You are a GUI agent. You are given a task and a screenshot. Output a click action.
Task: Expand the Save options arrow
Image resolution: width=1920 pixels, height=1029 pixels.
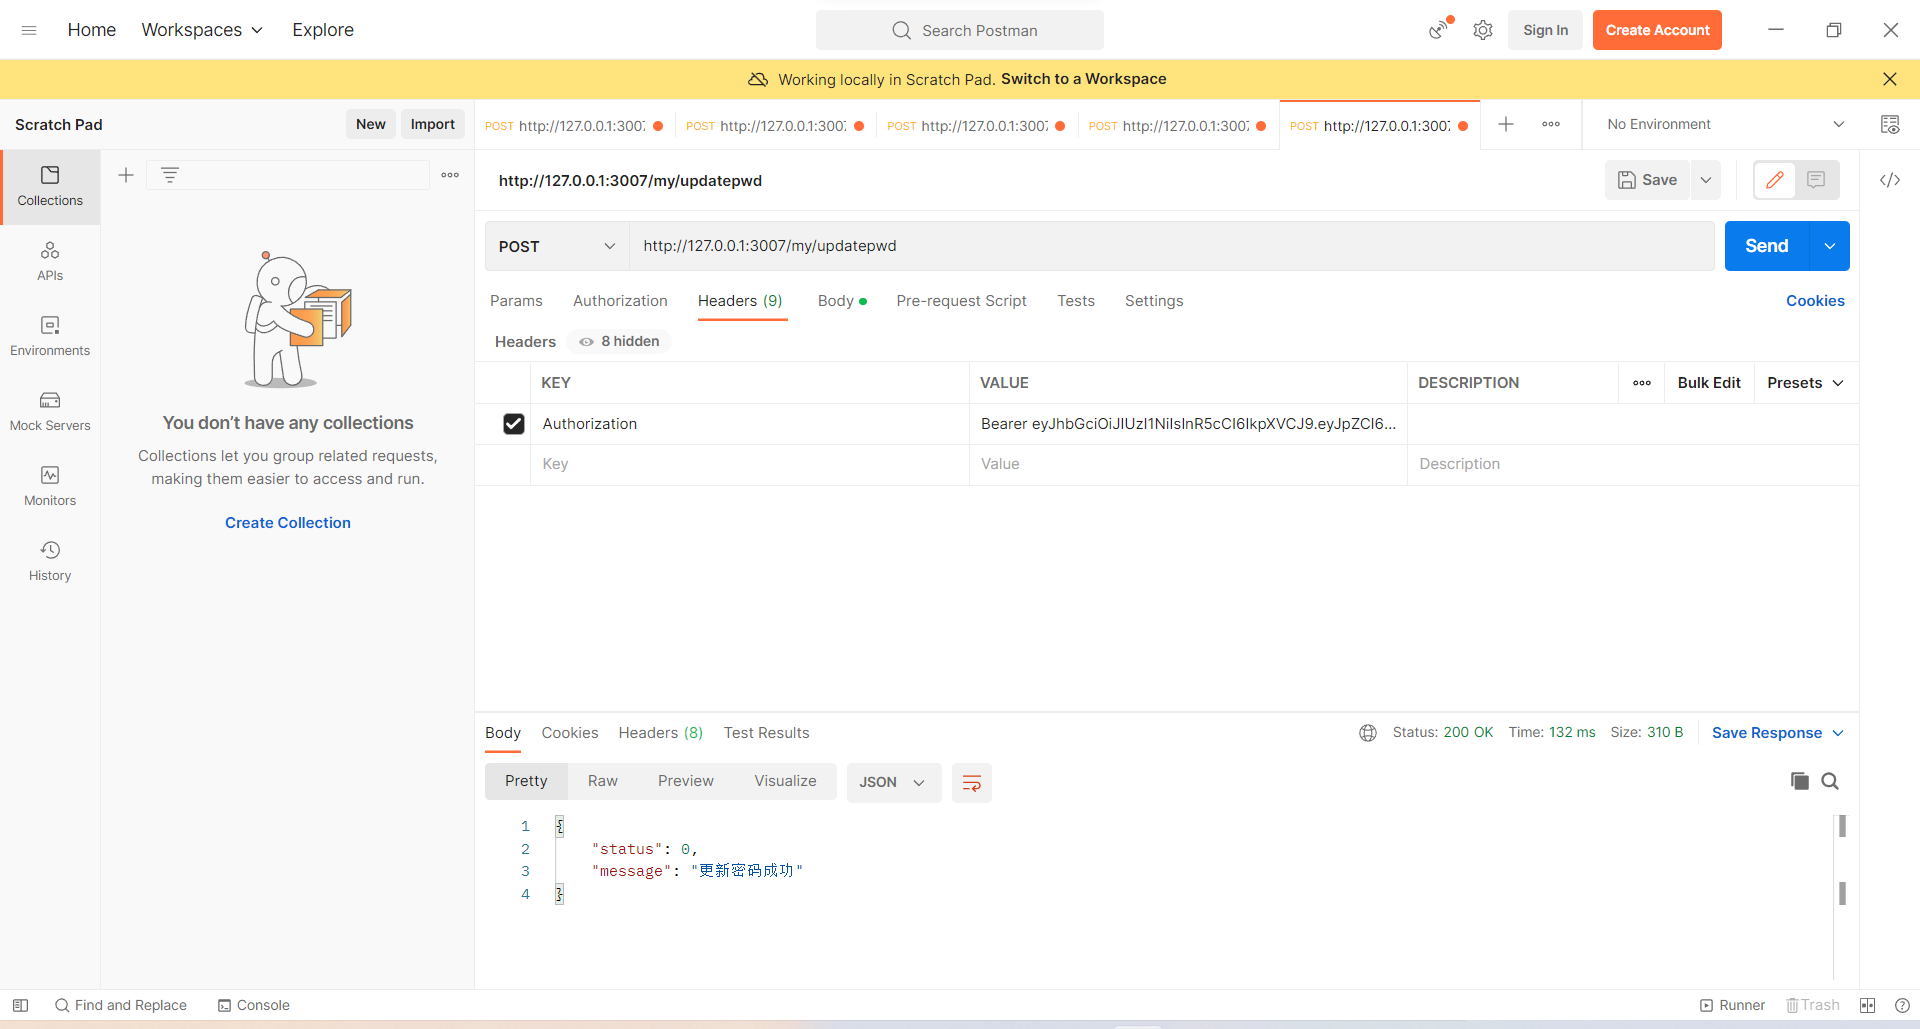(1706, 180)
